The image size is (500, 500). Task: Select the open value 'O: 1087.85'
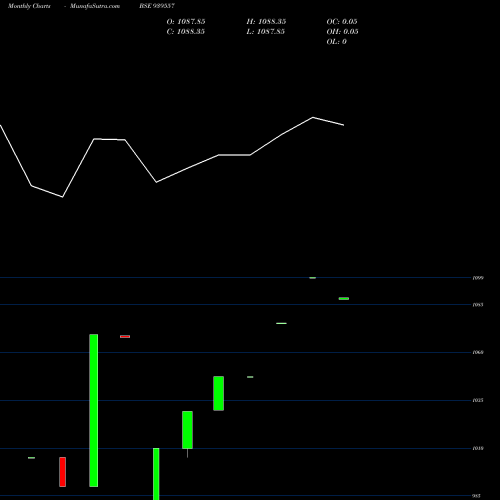coord(186,22)
